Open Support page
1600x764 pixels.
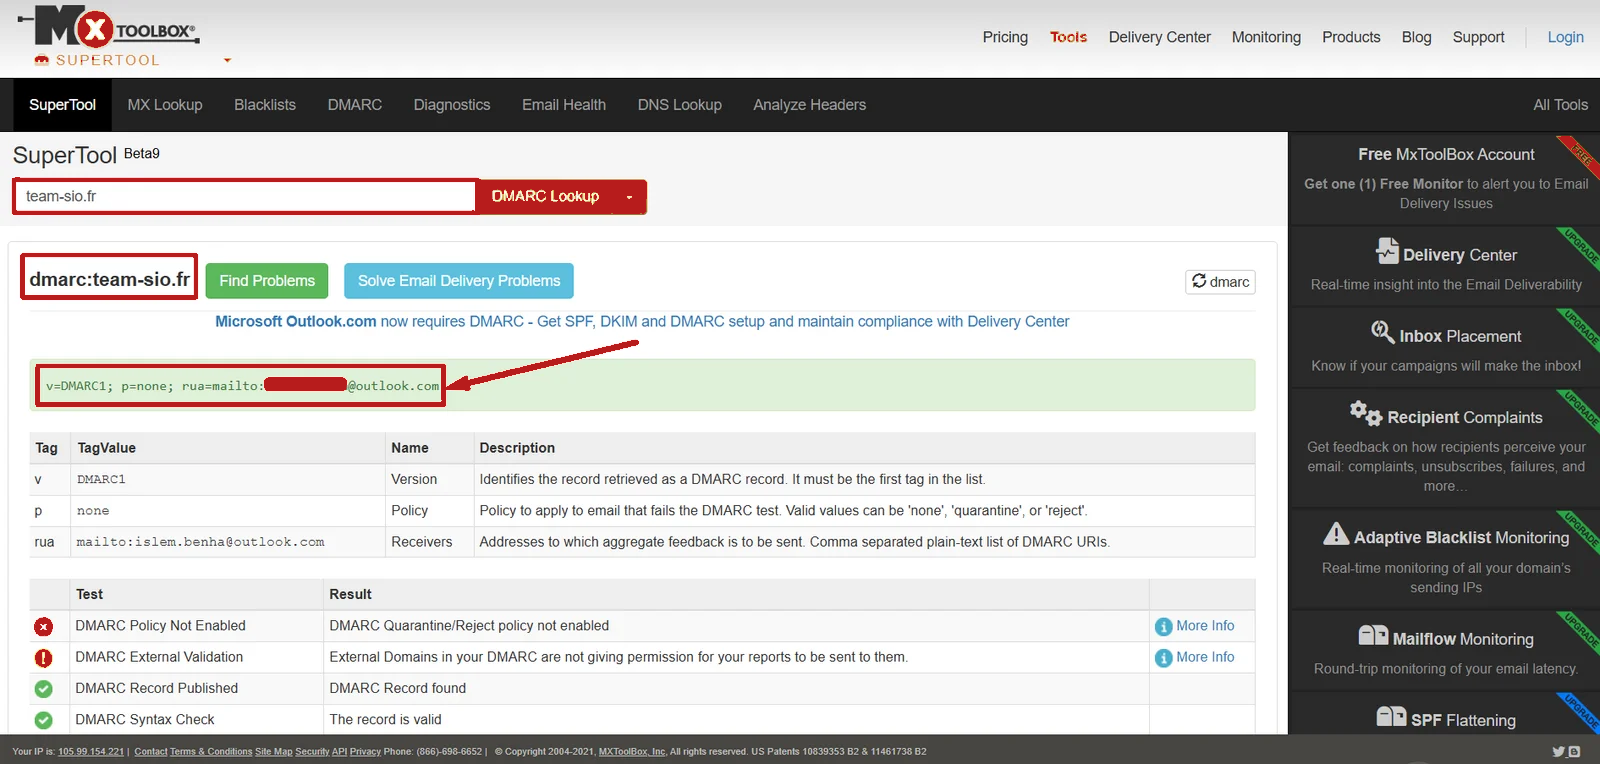point(1478,37)
